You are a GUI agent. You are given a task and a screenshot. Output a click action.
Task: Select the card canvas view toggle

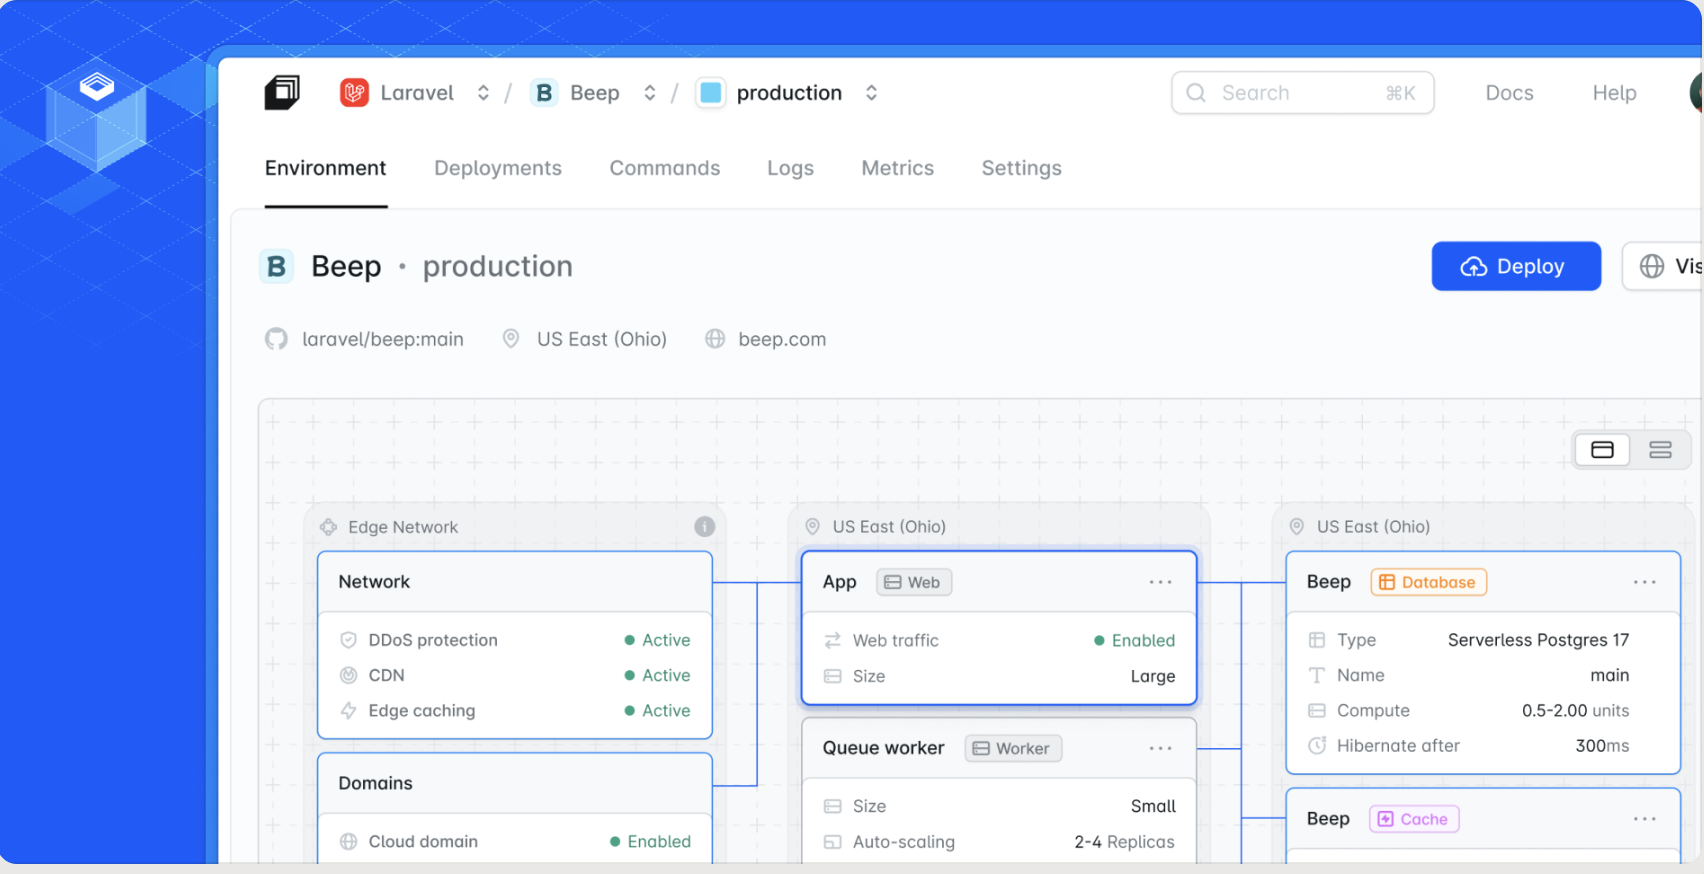[1602, 450]
